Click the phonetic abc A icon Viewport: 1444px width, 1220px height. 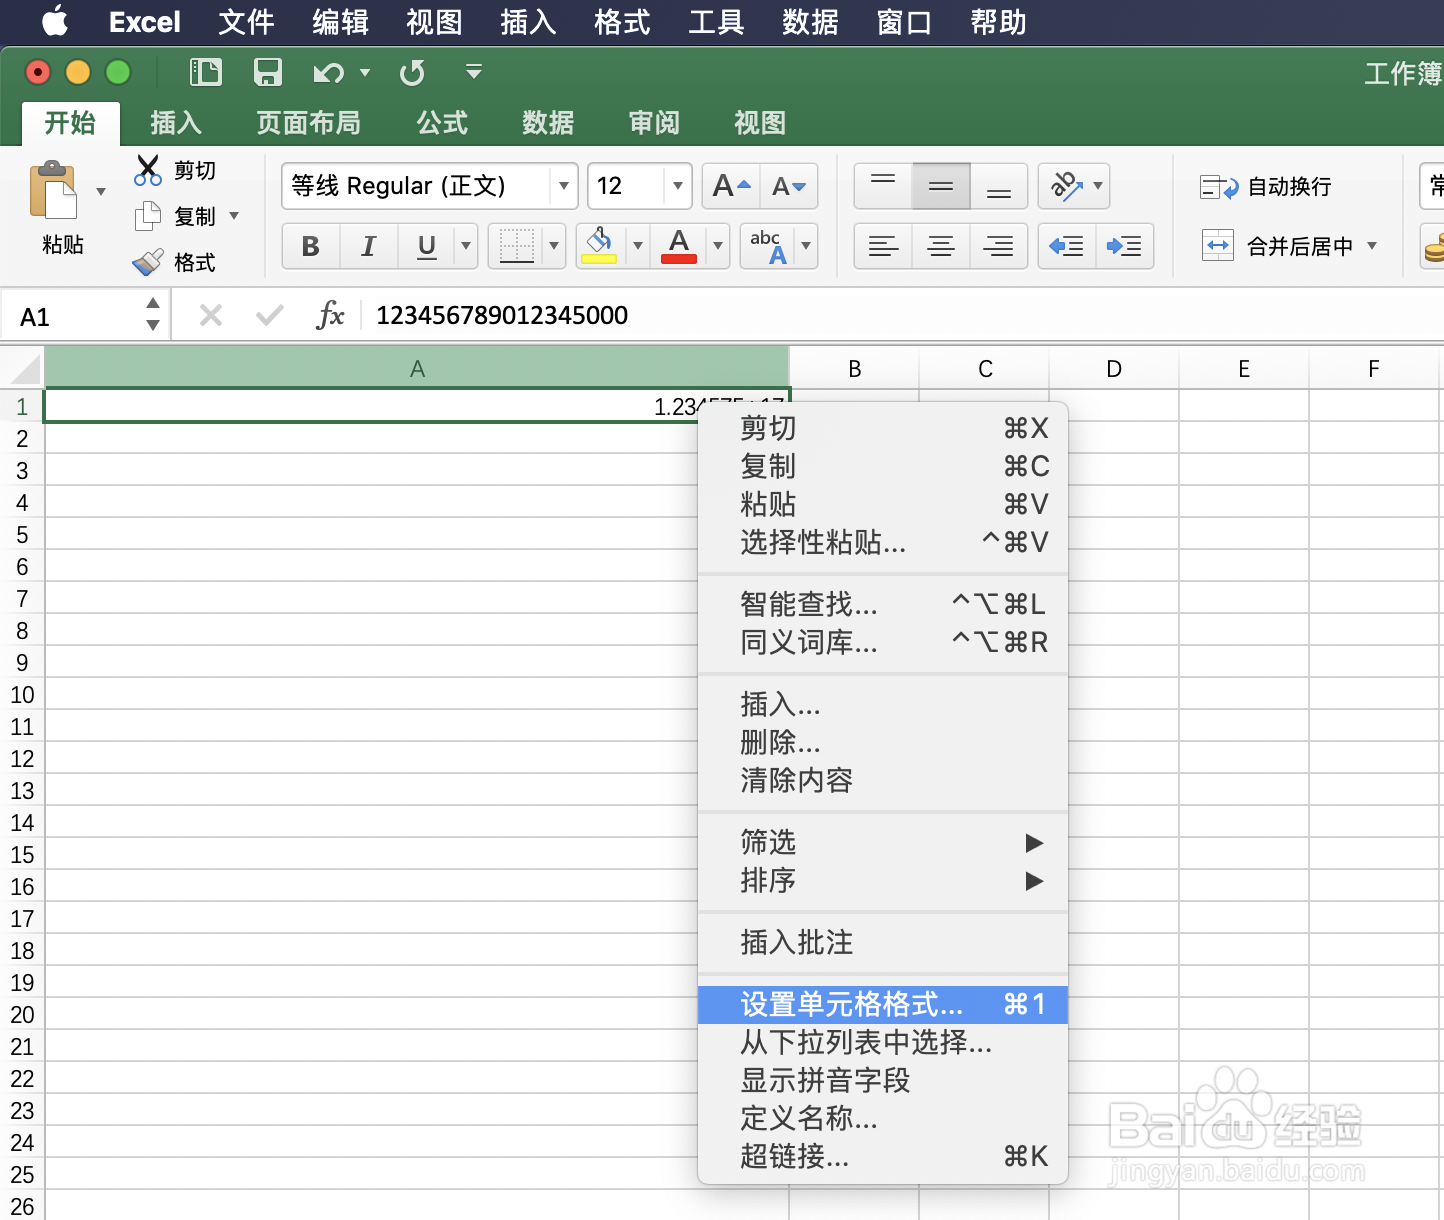pyautogui.click(x=768, y=245)
